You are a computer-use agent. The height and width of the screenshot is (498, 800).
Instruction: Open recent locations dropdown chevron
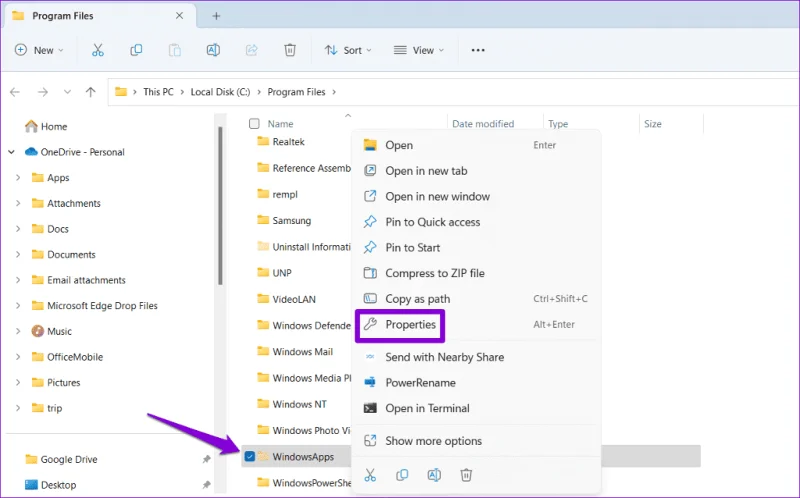click(67, 92)
